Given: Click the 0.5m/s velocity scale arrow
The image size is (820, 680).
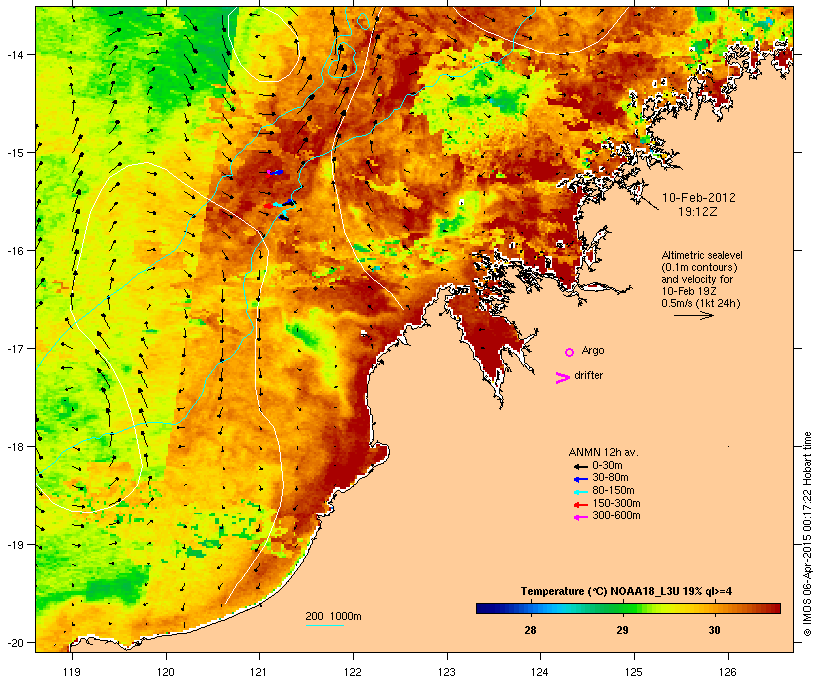Looking at the screenshot, I should pyautogui.click(x=693, y=315).
